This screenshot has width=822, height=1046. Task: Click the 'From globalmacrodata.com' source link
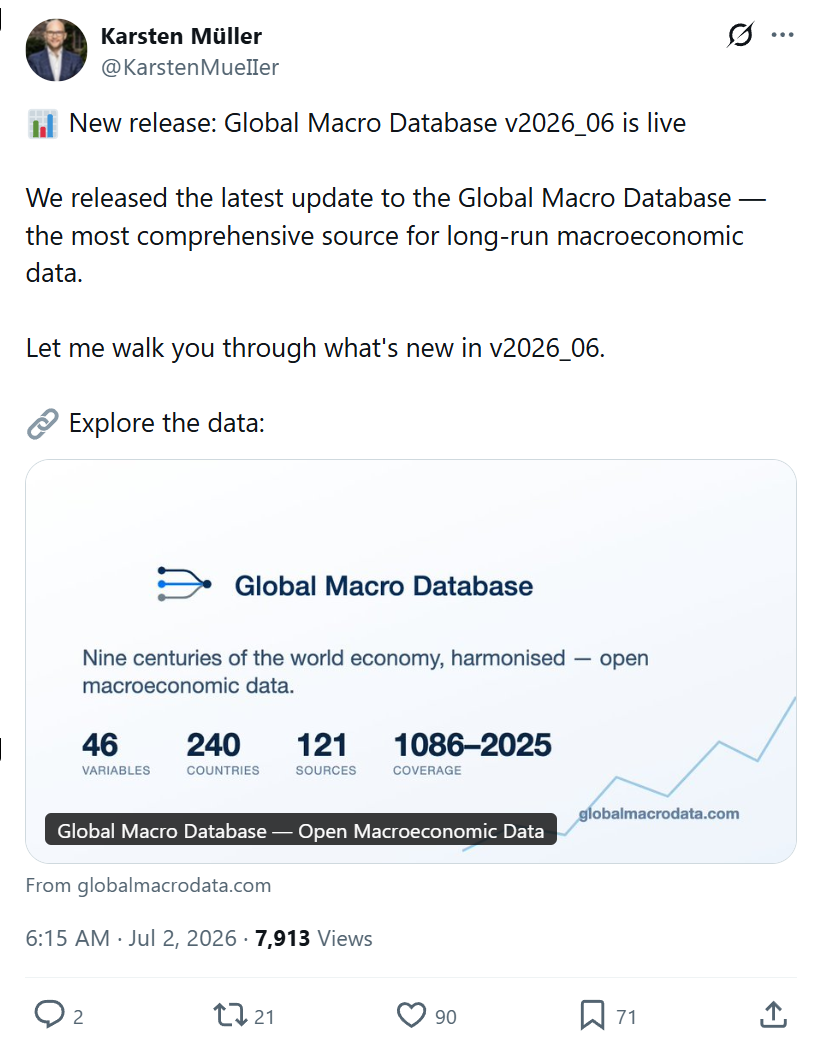tap(148, 885)
